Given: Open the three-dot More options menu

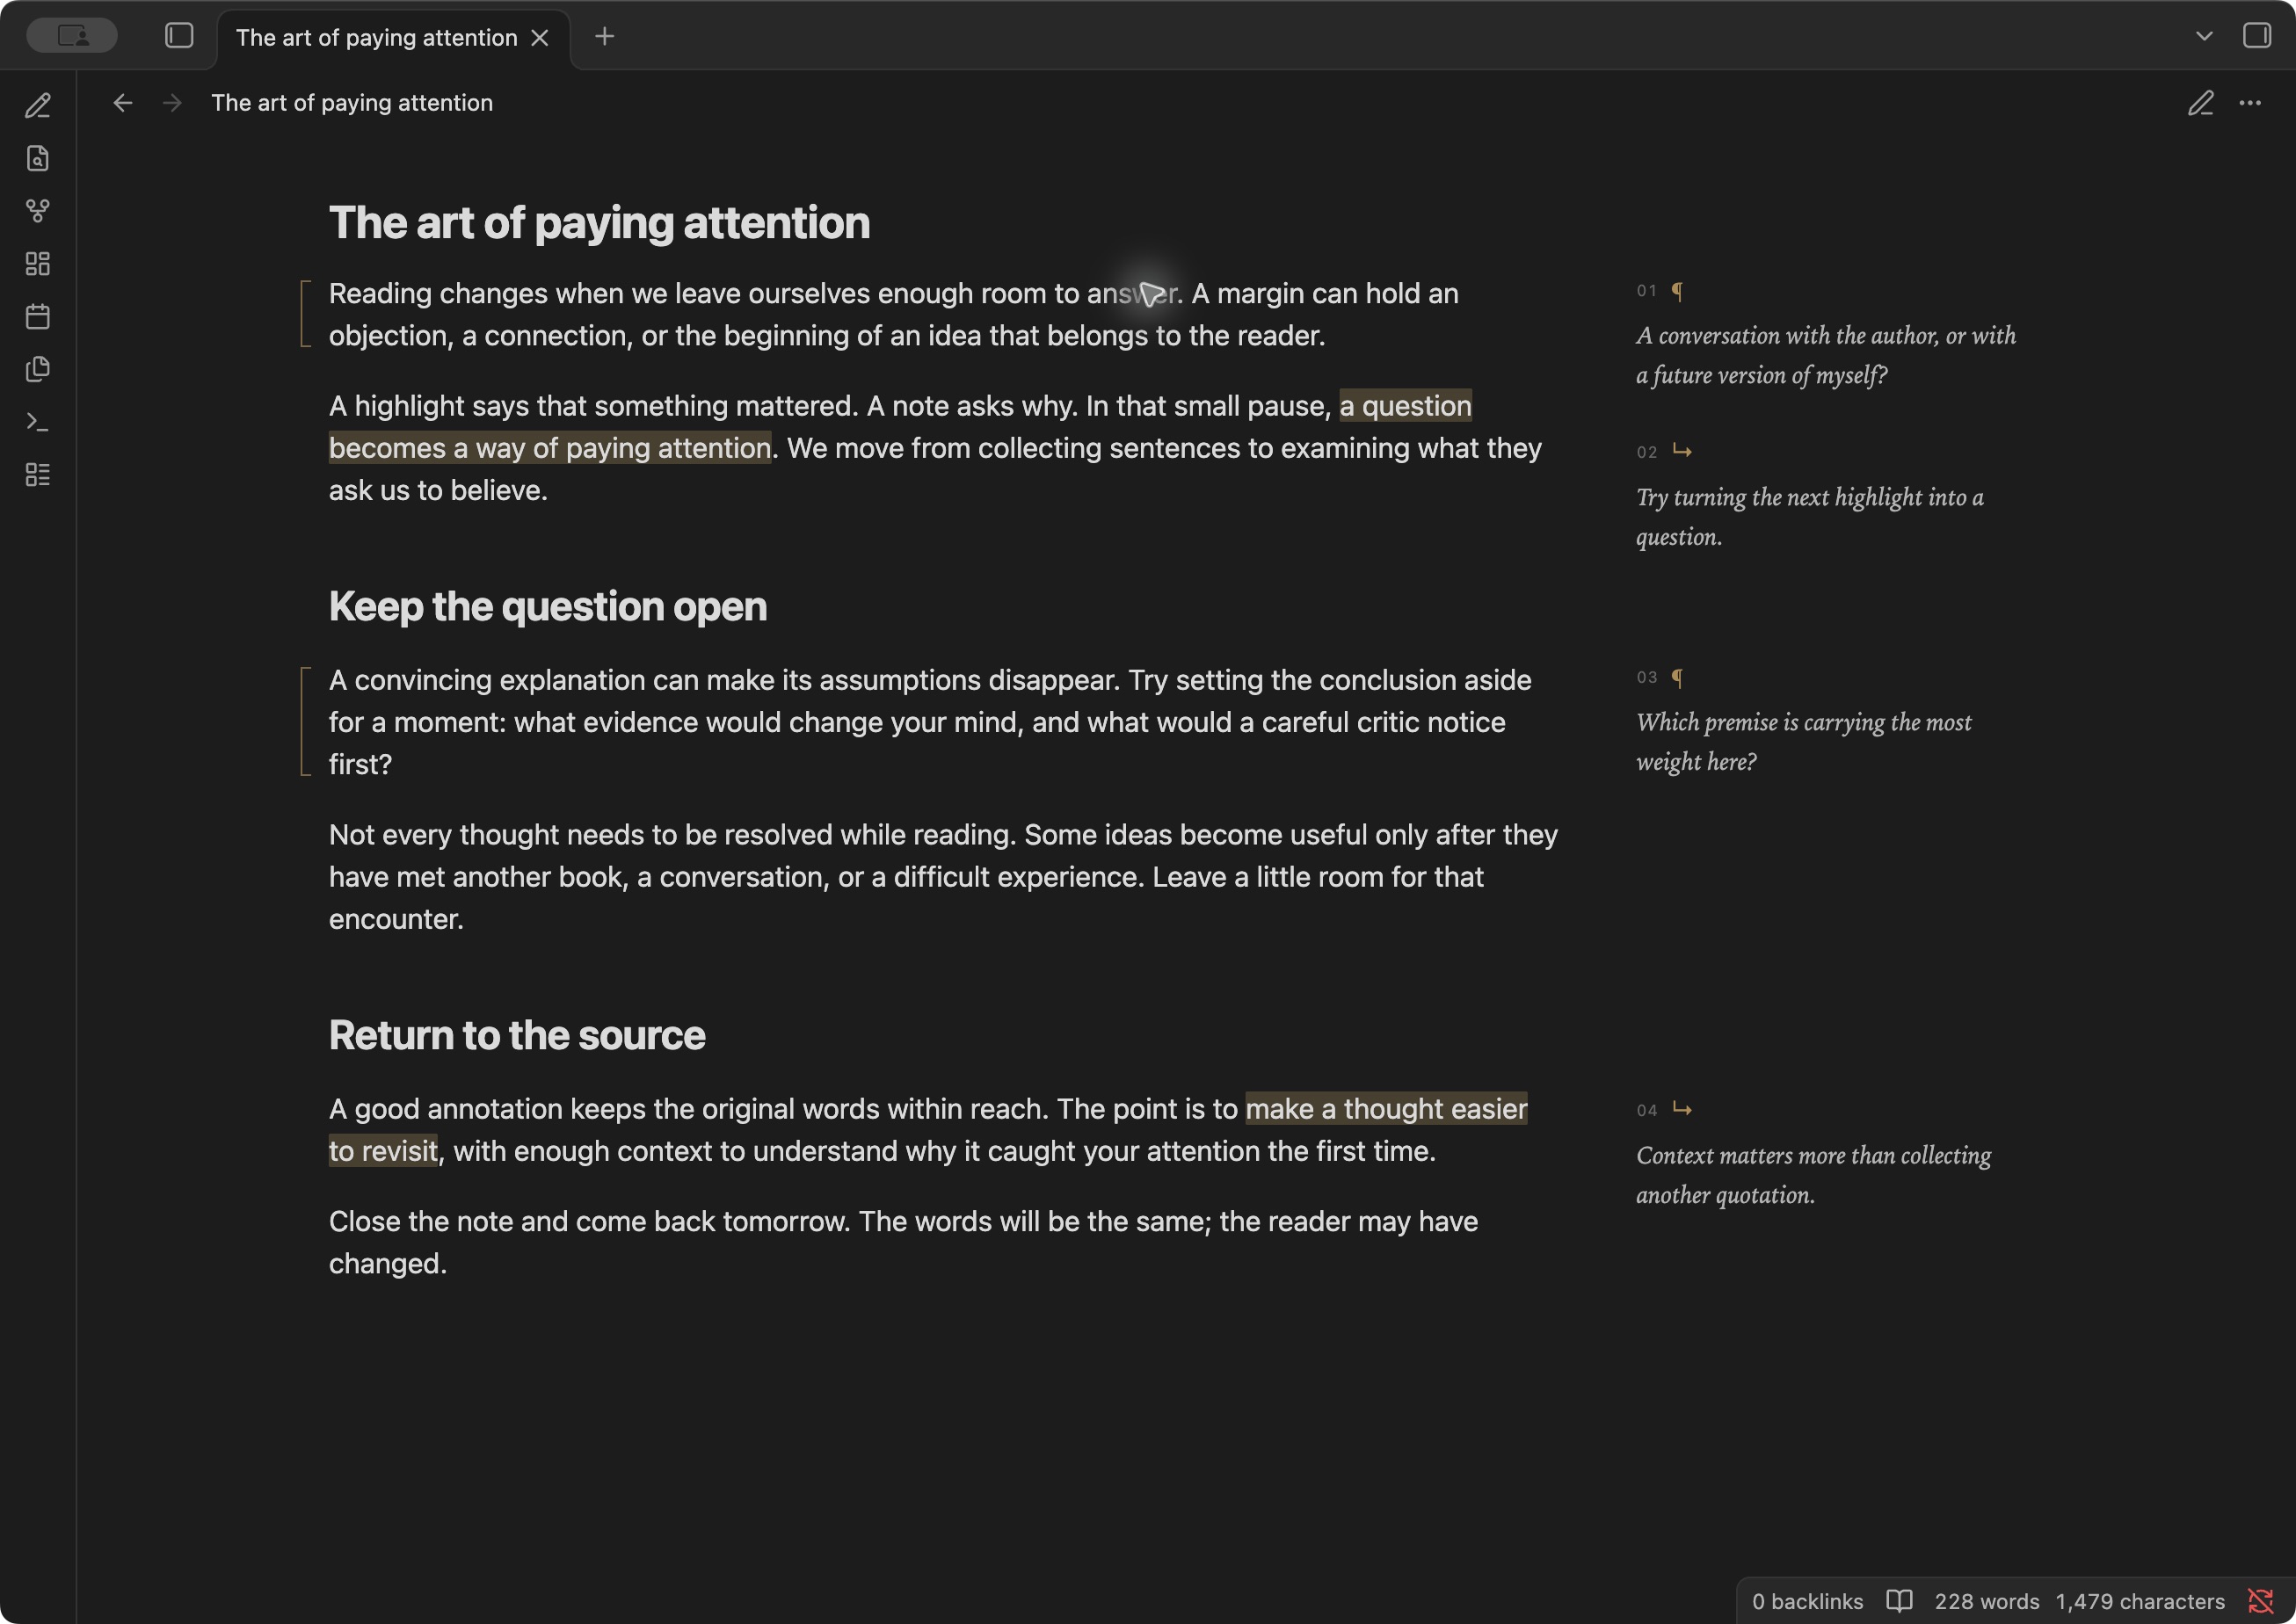Looking at the screenshot, I should [x=2250, y=103].
